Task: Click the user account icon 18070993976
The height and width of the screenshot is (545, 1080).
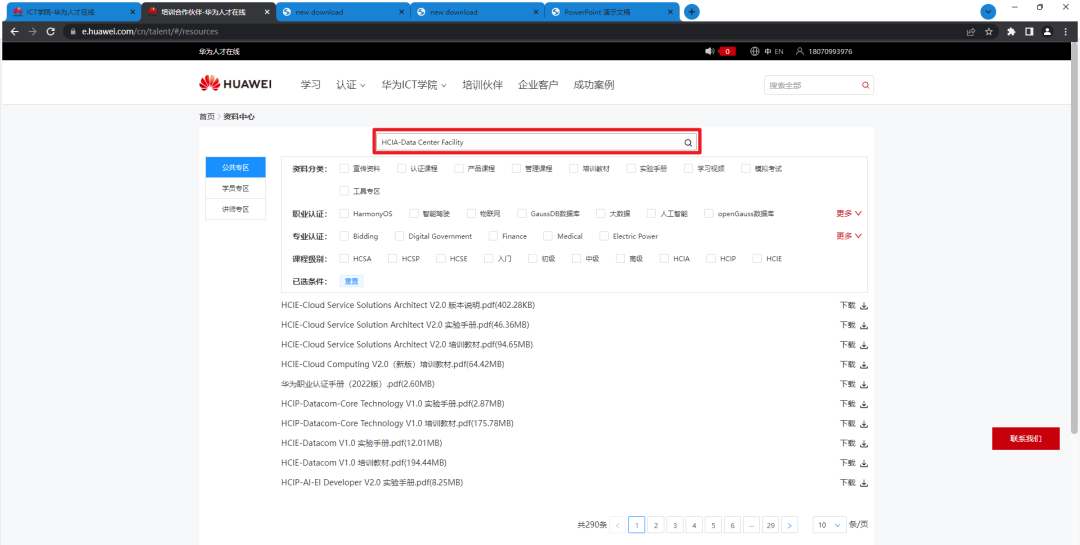Action: pos(824,52)
